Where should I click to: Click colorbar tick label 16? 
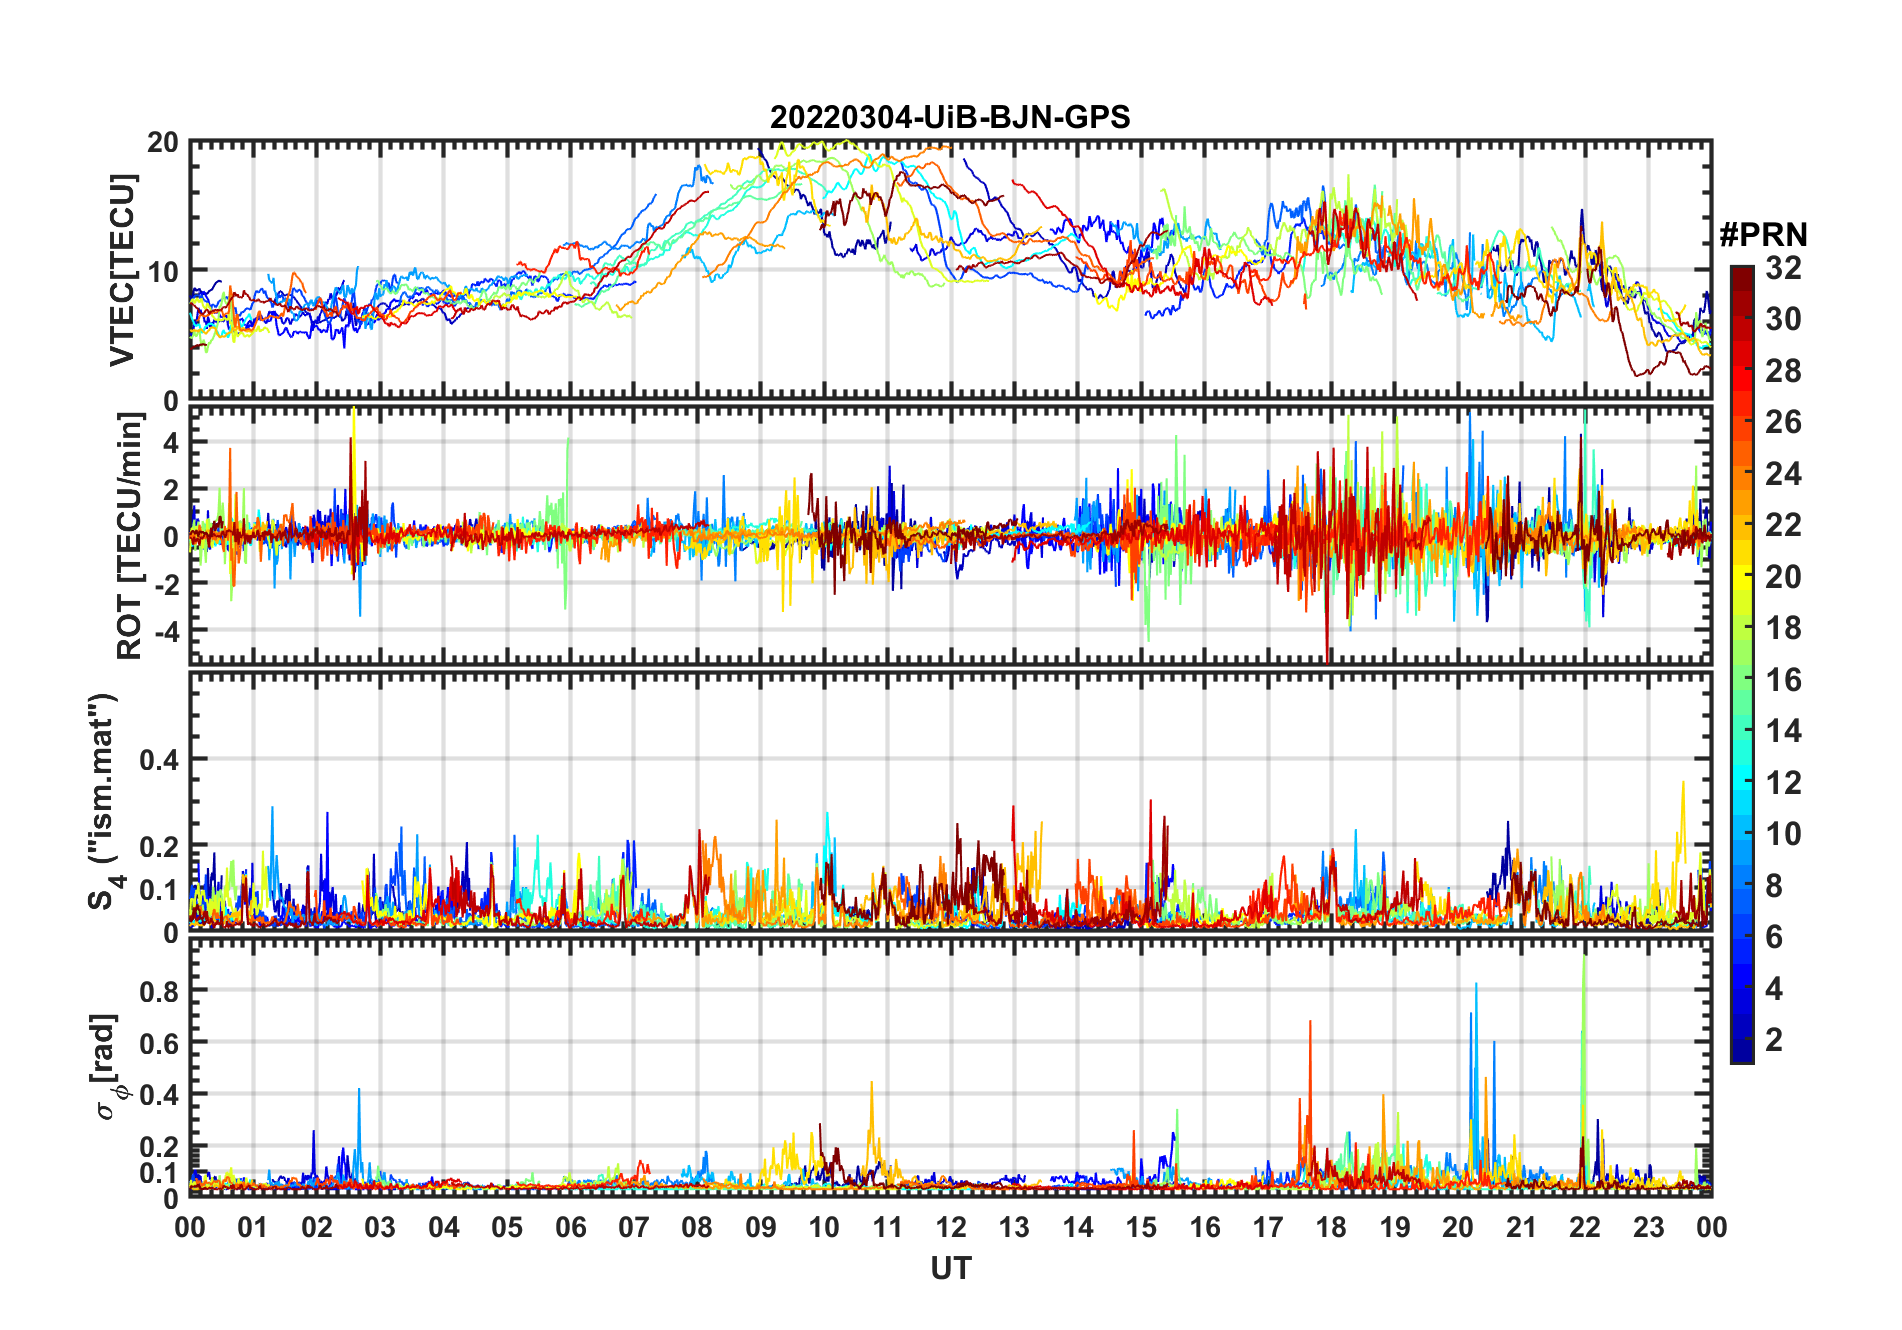(1783, 680)
